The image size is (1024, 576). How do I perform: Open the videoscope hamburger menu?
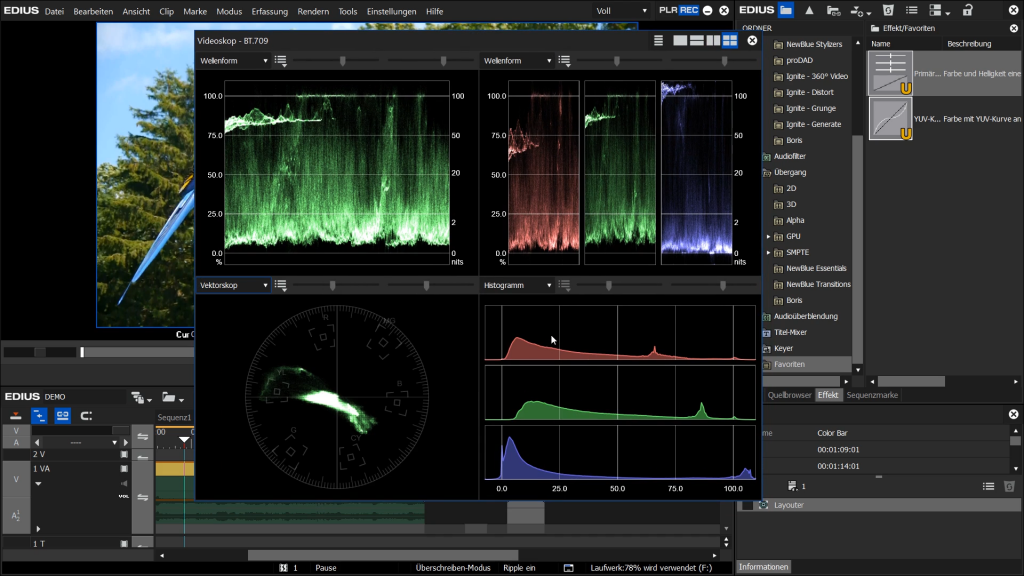pyautogui.click(x=659, y=40)
